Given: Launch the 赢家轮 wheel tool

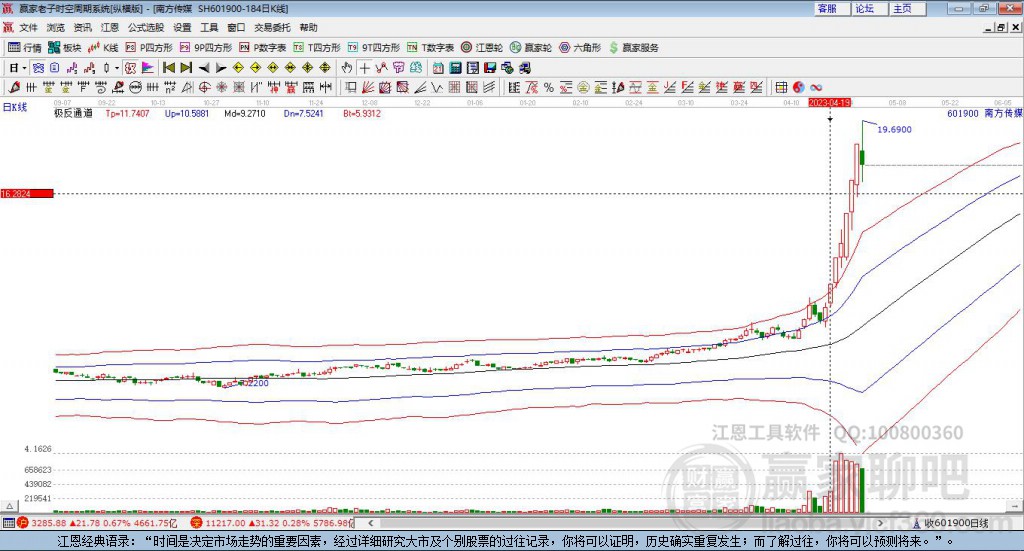Looking at the screenshot, I should point(531,48).
